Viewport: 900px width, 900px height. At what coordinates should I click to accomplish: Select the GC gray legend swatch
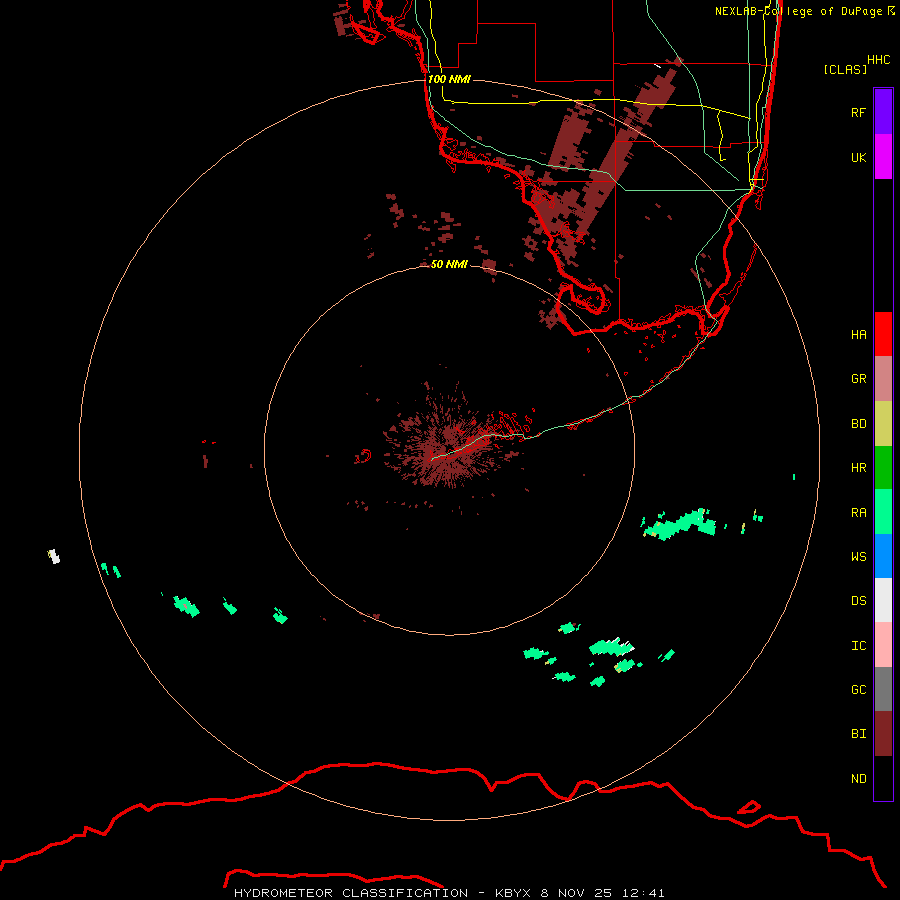[x=883, y=689]
